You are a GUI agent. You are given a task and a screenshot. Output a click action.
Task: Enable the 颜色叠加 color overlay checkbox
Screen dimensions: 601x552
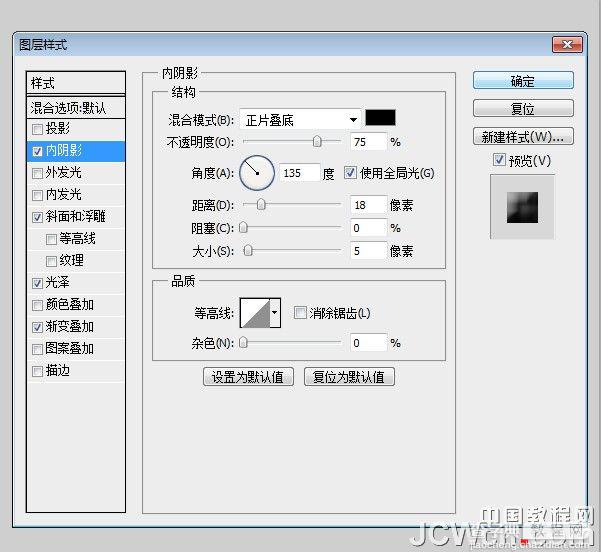tap(37, 306)
